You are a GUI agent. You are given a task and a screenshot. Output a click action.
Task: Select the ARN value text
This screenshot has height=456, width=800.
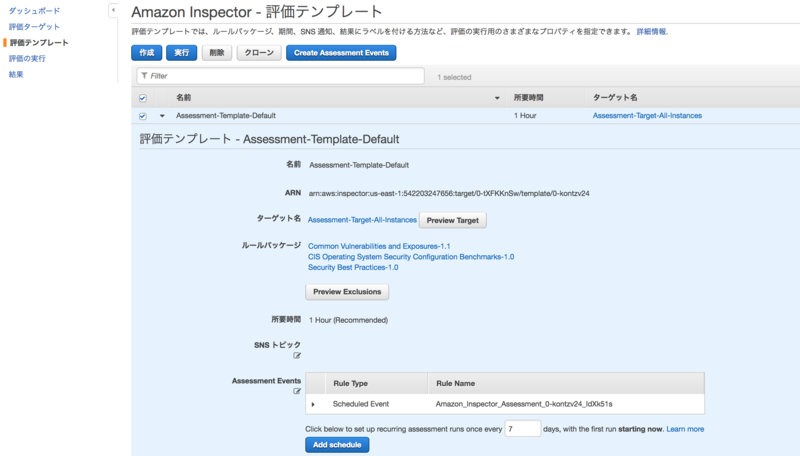click(449, 193)
